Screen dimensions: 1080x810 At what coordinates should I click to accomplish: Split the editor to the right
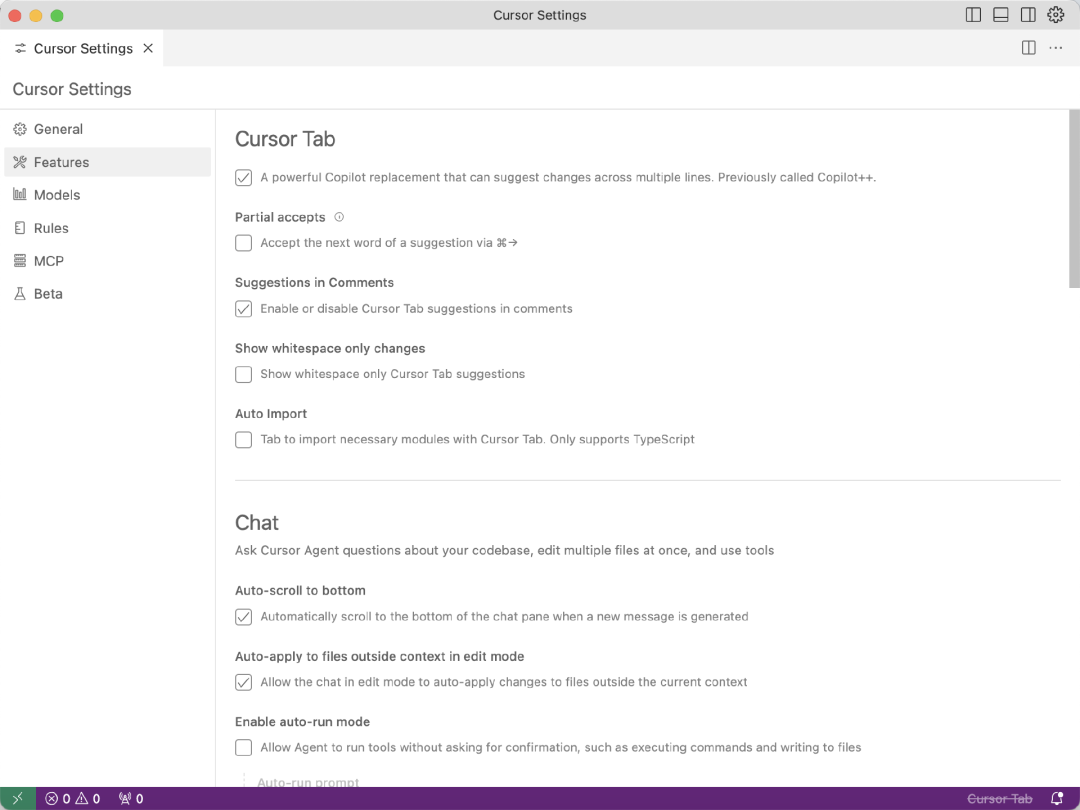[x=1028, y=48]
